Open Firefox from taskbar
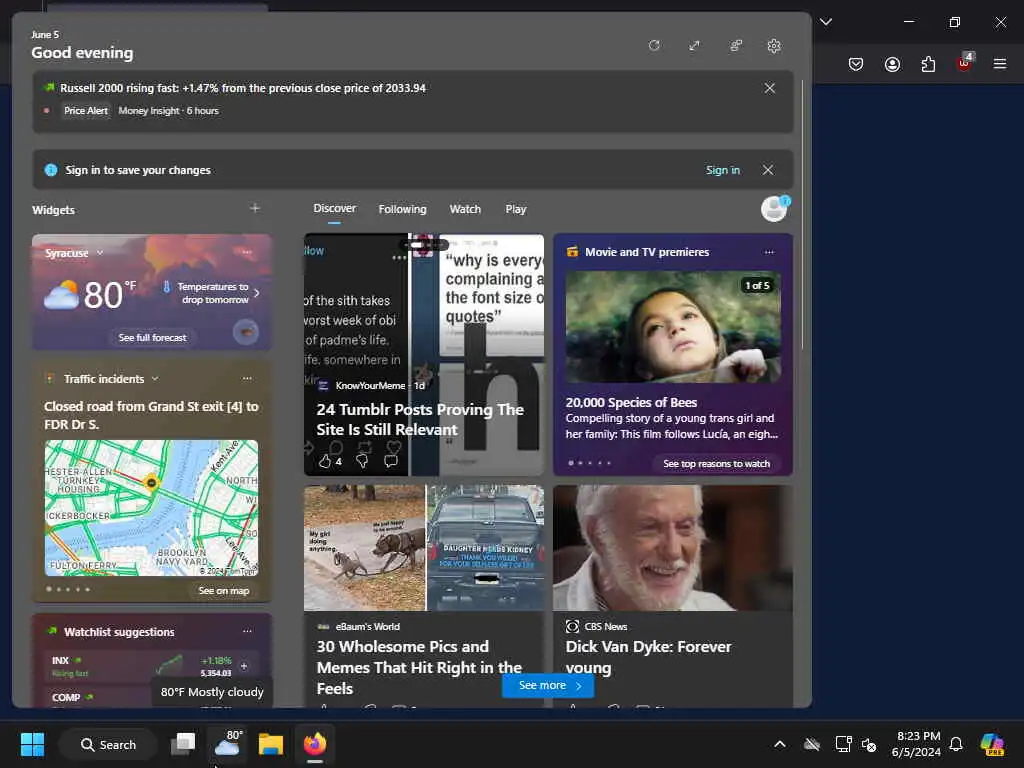The width and height of the screenshot is (1024, 768). 315,744
